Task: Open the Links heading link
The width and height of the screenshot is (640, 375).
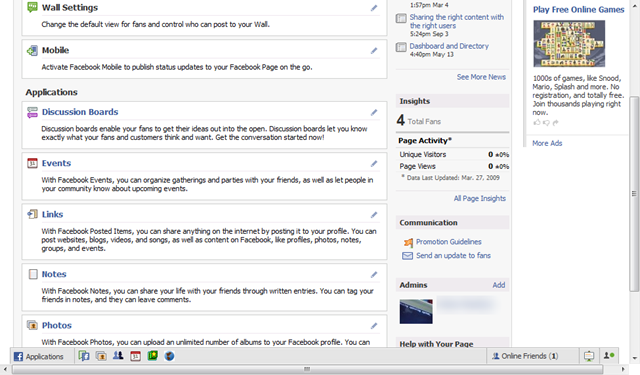Action: tap(52, 214)
